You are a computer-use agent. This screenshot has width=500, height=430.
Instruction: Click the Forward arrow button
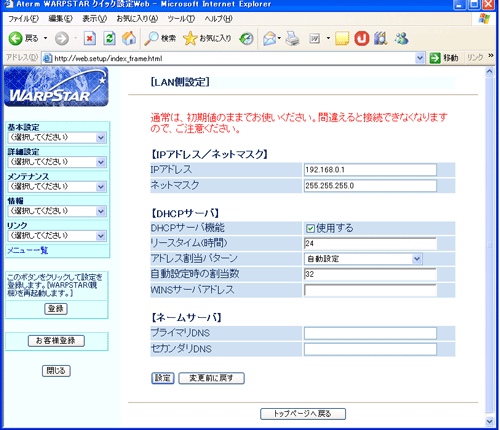62,39
